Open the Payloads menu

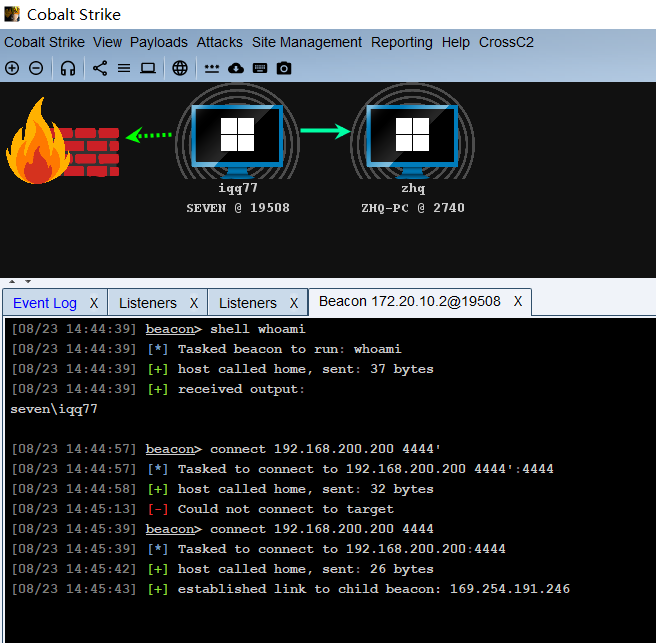point(159,42)
